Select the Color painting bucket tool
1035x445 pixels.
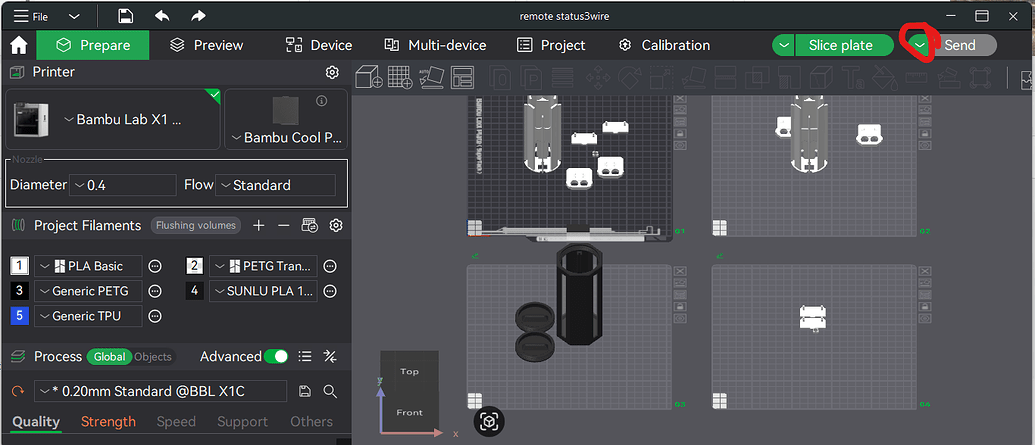883,78
